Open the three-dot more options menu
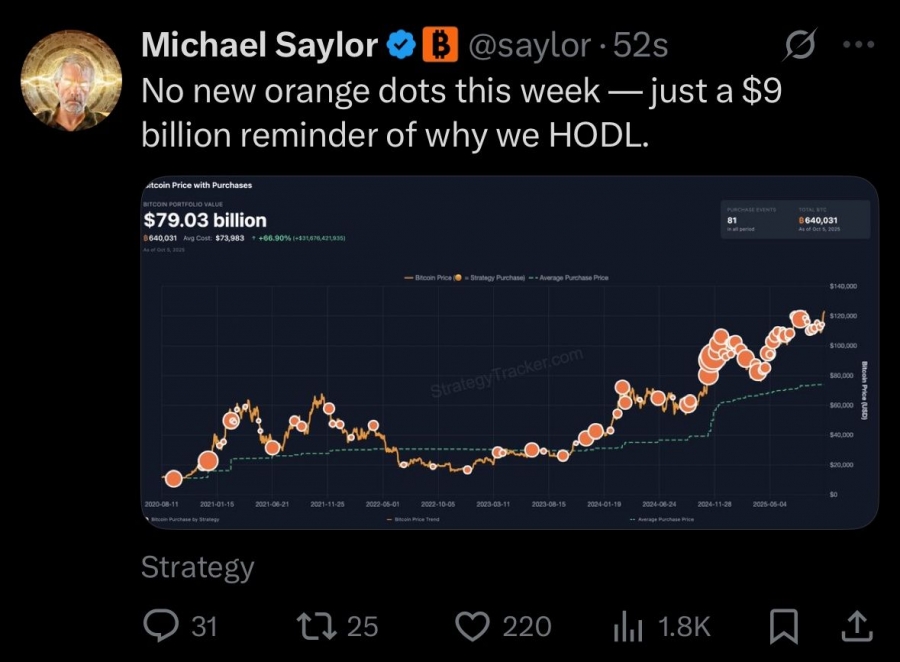900x662 pixels. click(858, 44)
